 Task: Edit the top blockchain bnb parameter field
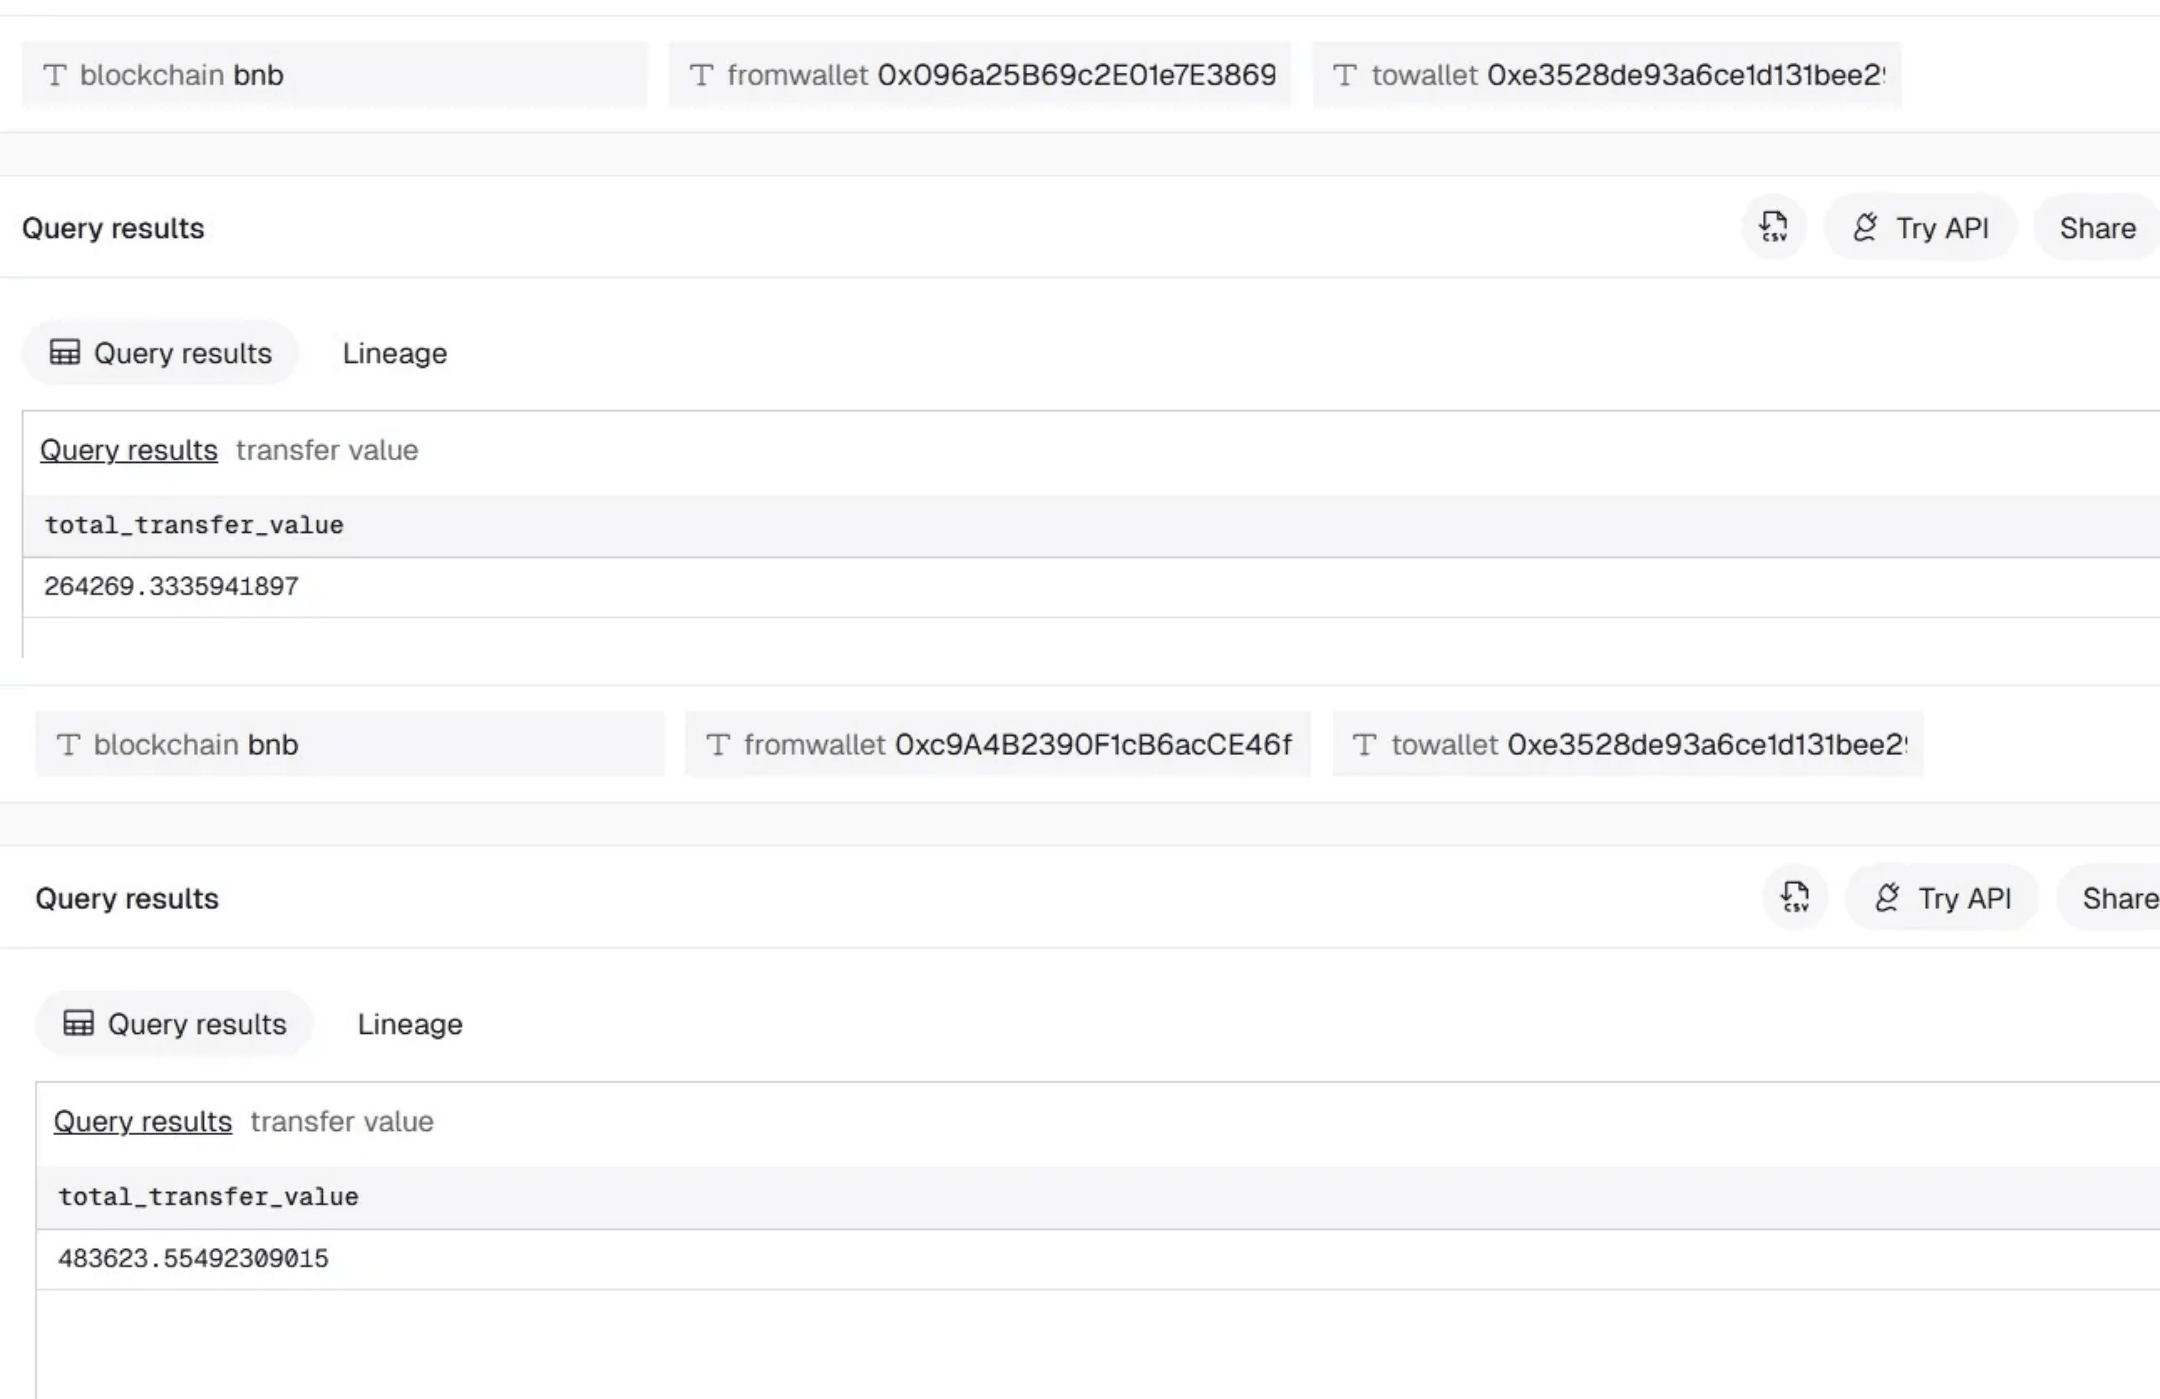335,75
